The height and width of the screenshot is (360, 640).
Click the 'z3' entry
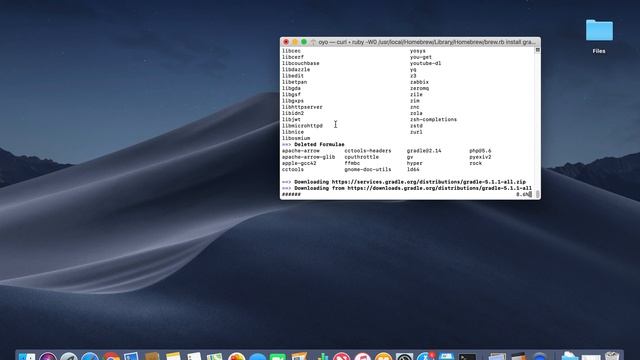[x=413, y=76]
